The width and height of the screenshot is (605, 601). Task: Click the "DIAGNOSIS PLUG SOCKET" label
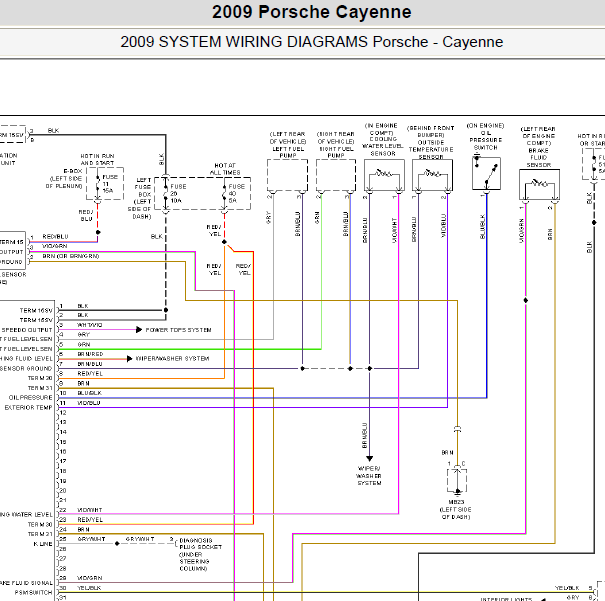coord(201,544)
